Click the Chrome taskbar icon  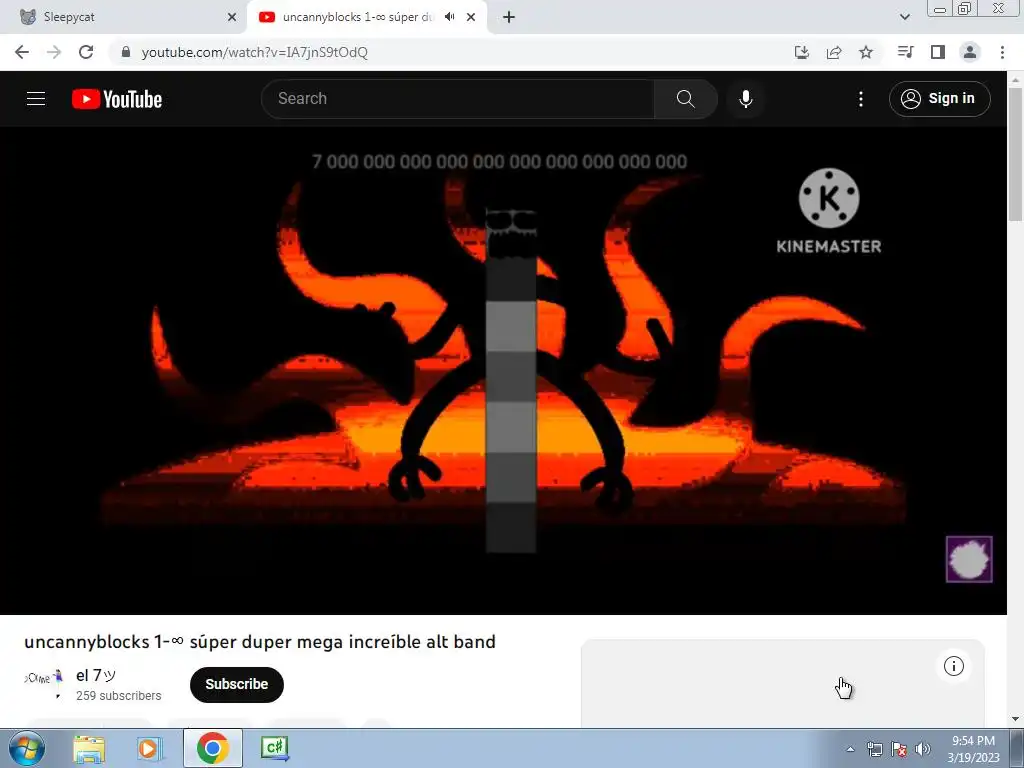point(212,748)
